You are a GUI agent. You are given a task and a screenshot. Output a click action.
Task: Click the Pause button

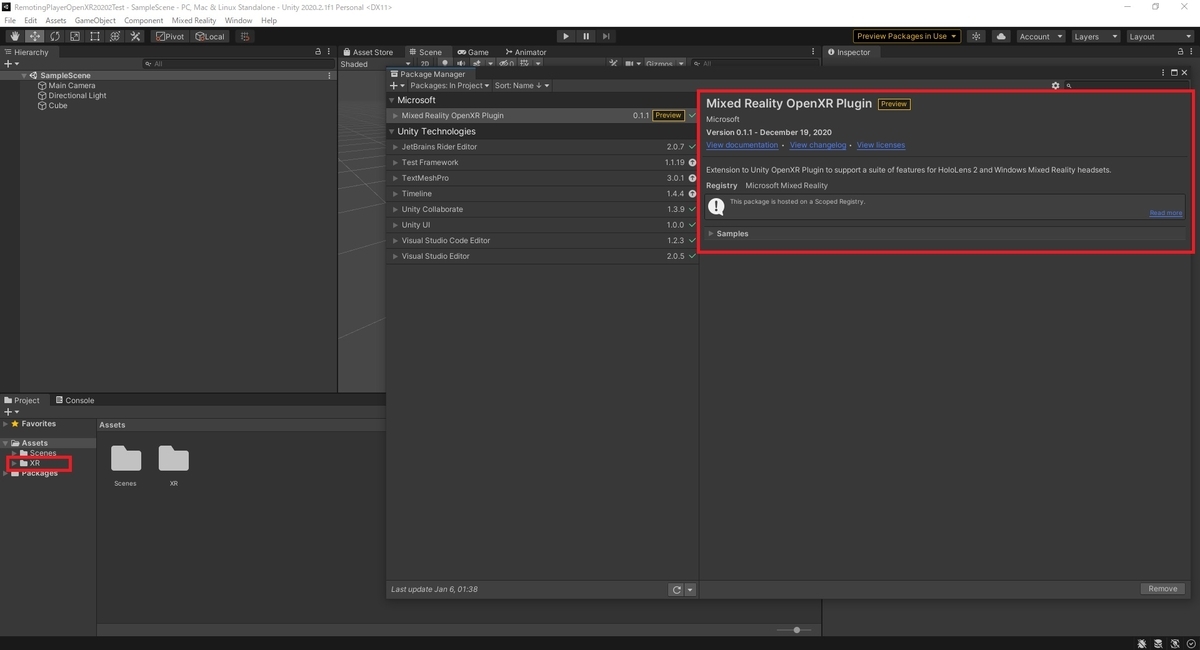[586, 36]
